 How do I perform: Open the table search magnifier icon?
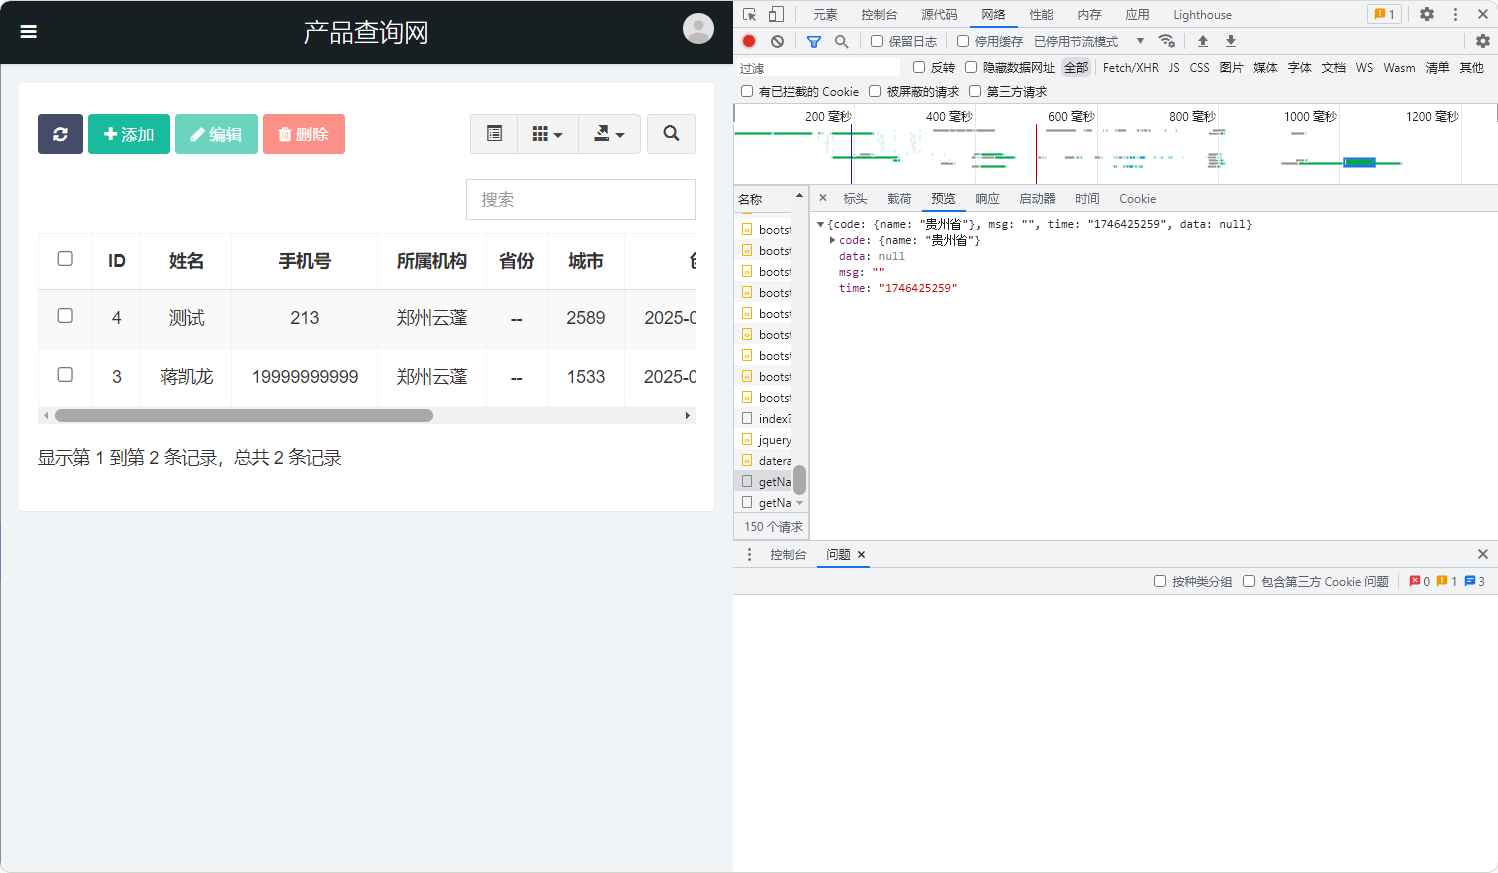click(x=670, y=133)
